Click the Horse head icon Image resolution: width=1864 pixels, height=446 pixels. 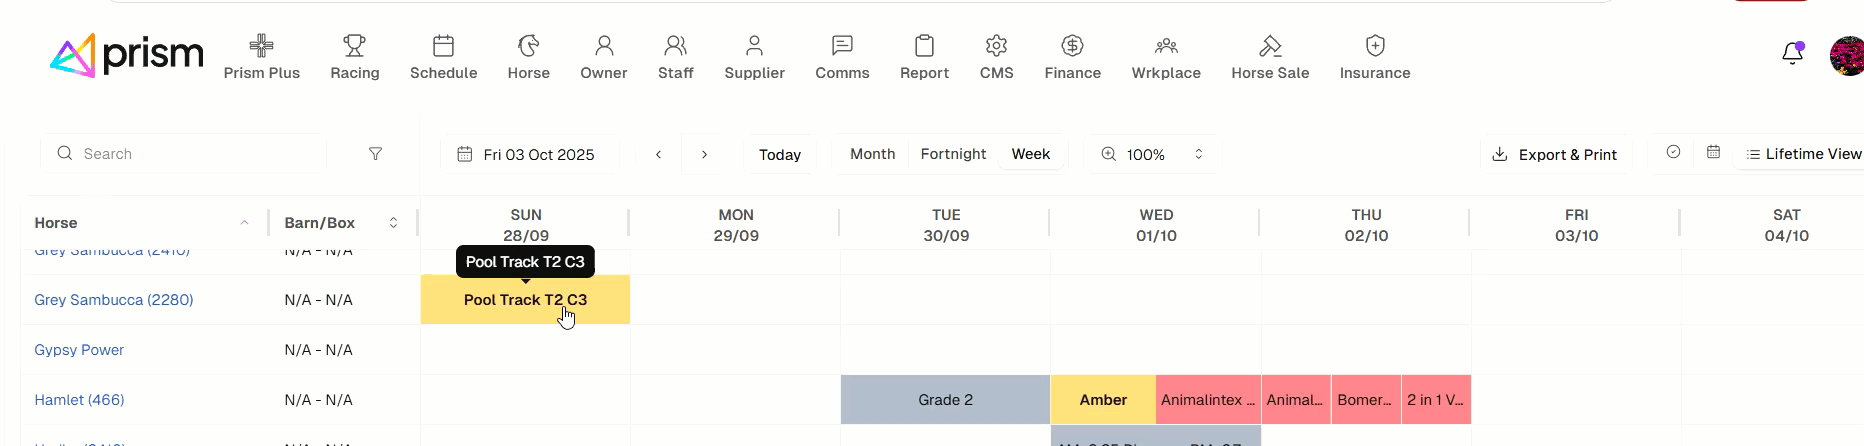click(528, 46)
